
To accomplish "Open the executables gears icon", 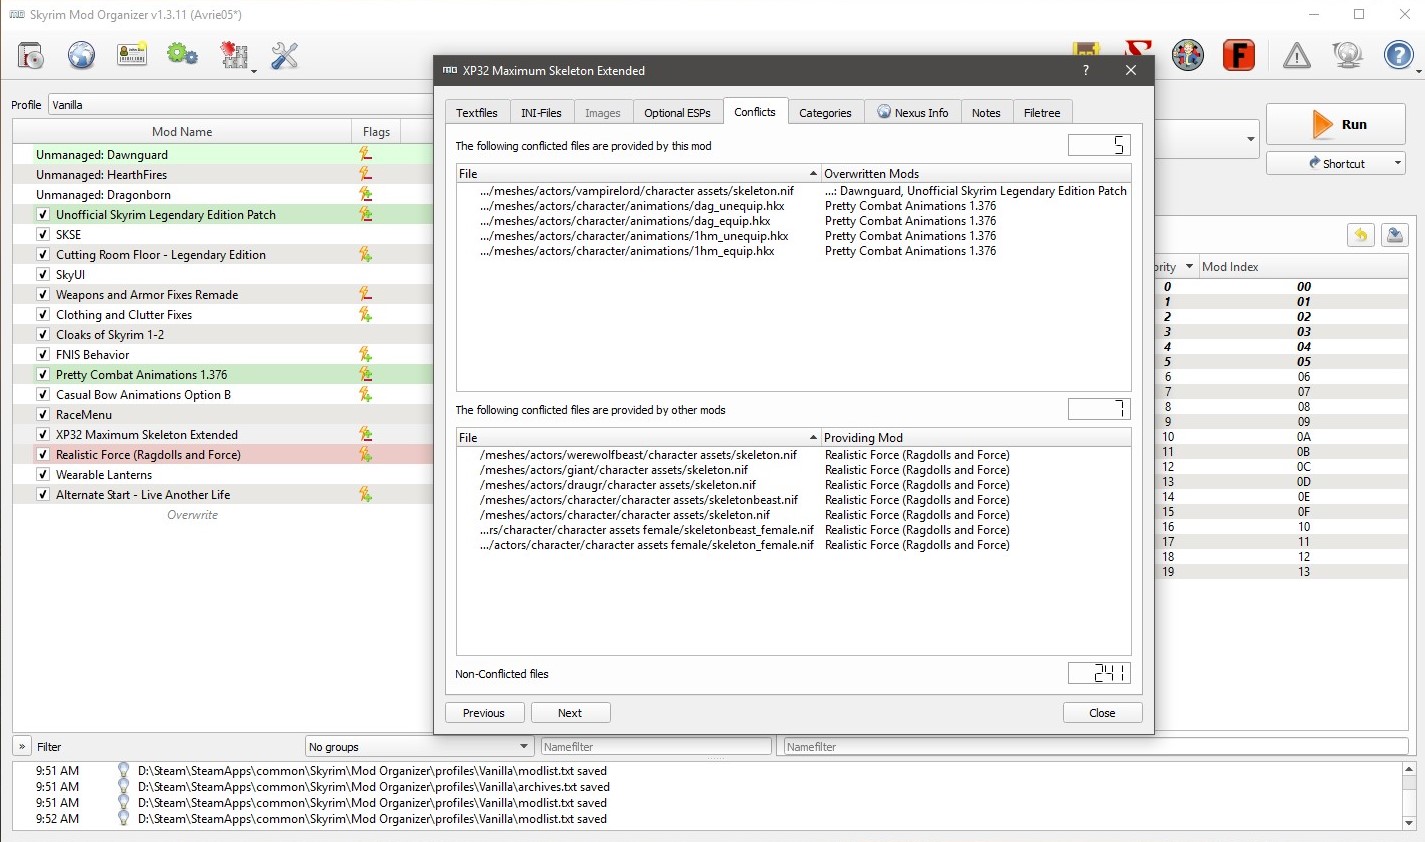I will click(x=182, y=55).
